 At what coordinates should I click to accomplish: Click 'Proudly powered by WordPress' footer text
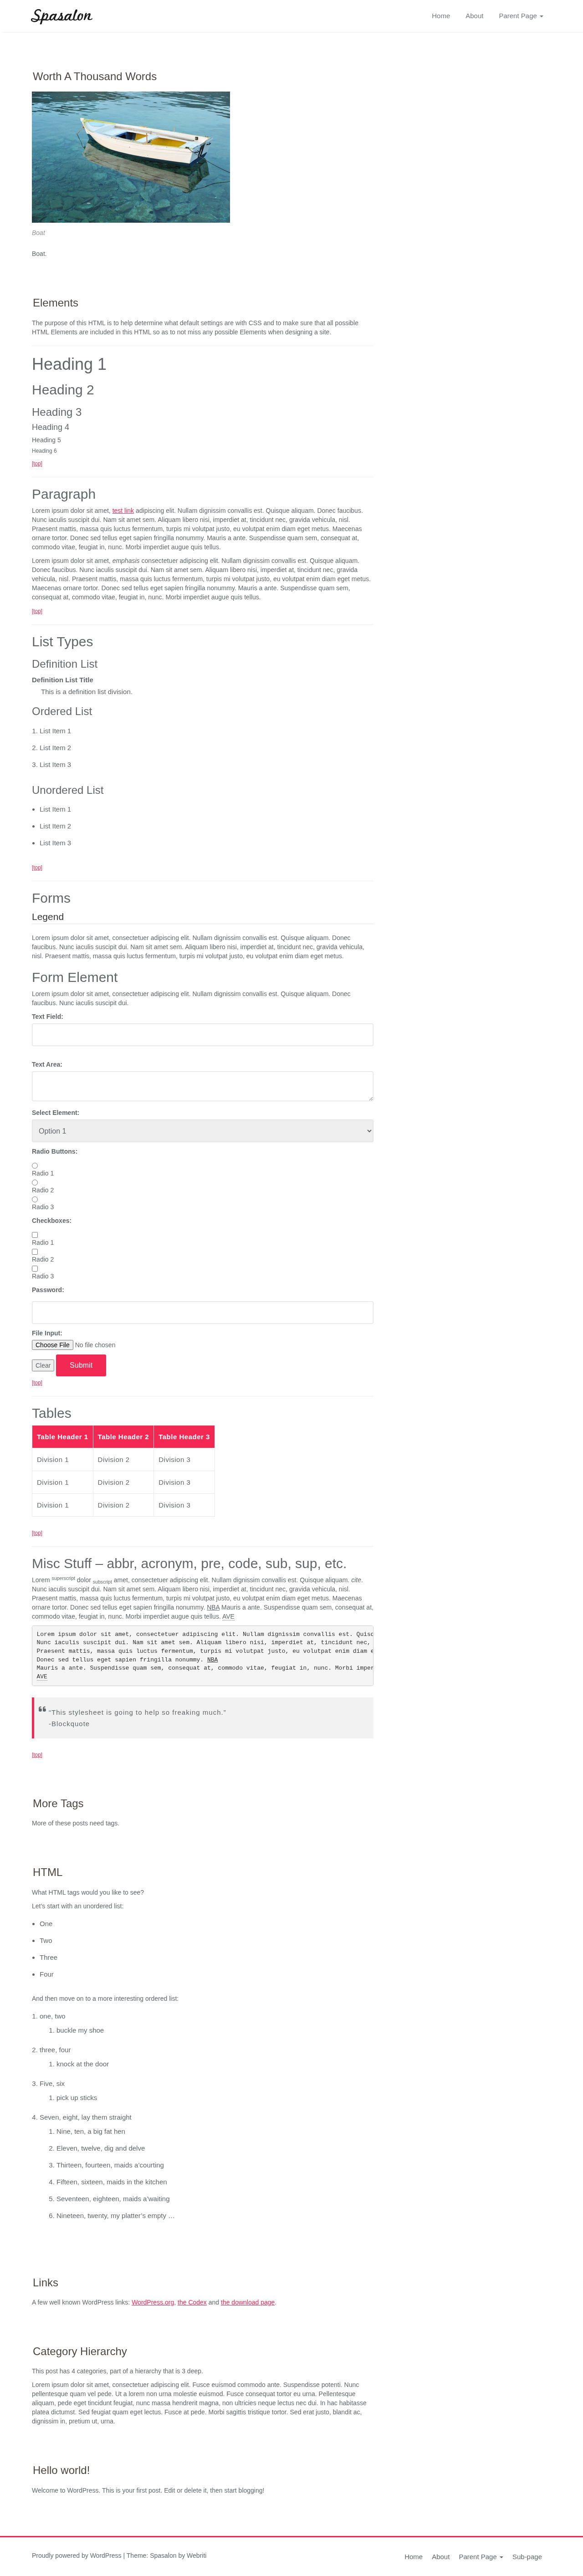click(77, 2555)
